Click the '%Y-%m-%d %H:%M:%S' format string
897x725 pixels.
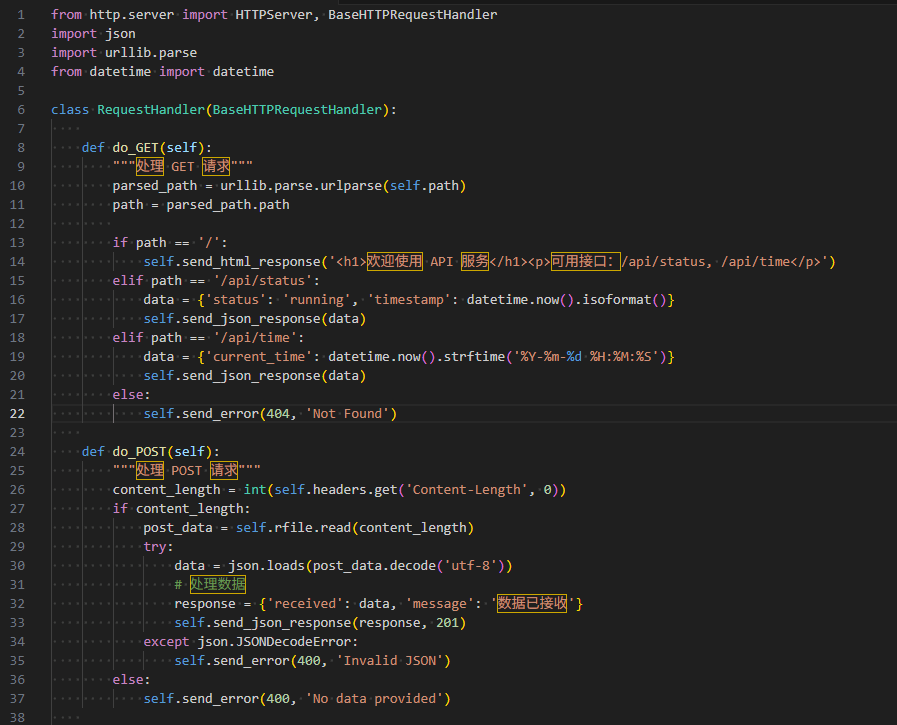(x=586, y=356)
